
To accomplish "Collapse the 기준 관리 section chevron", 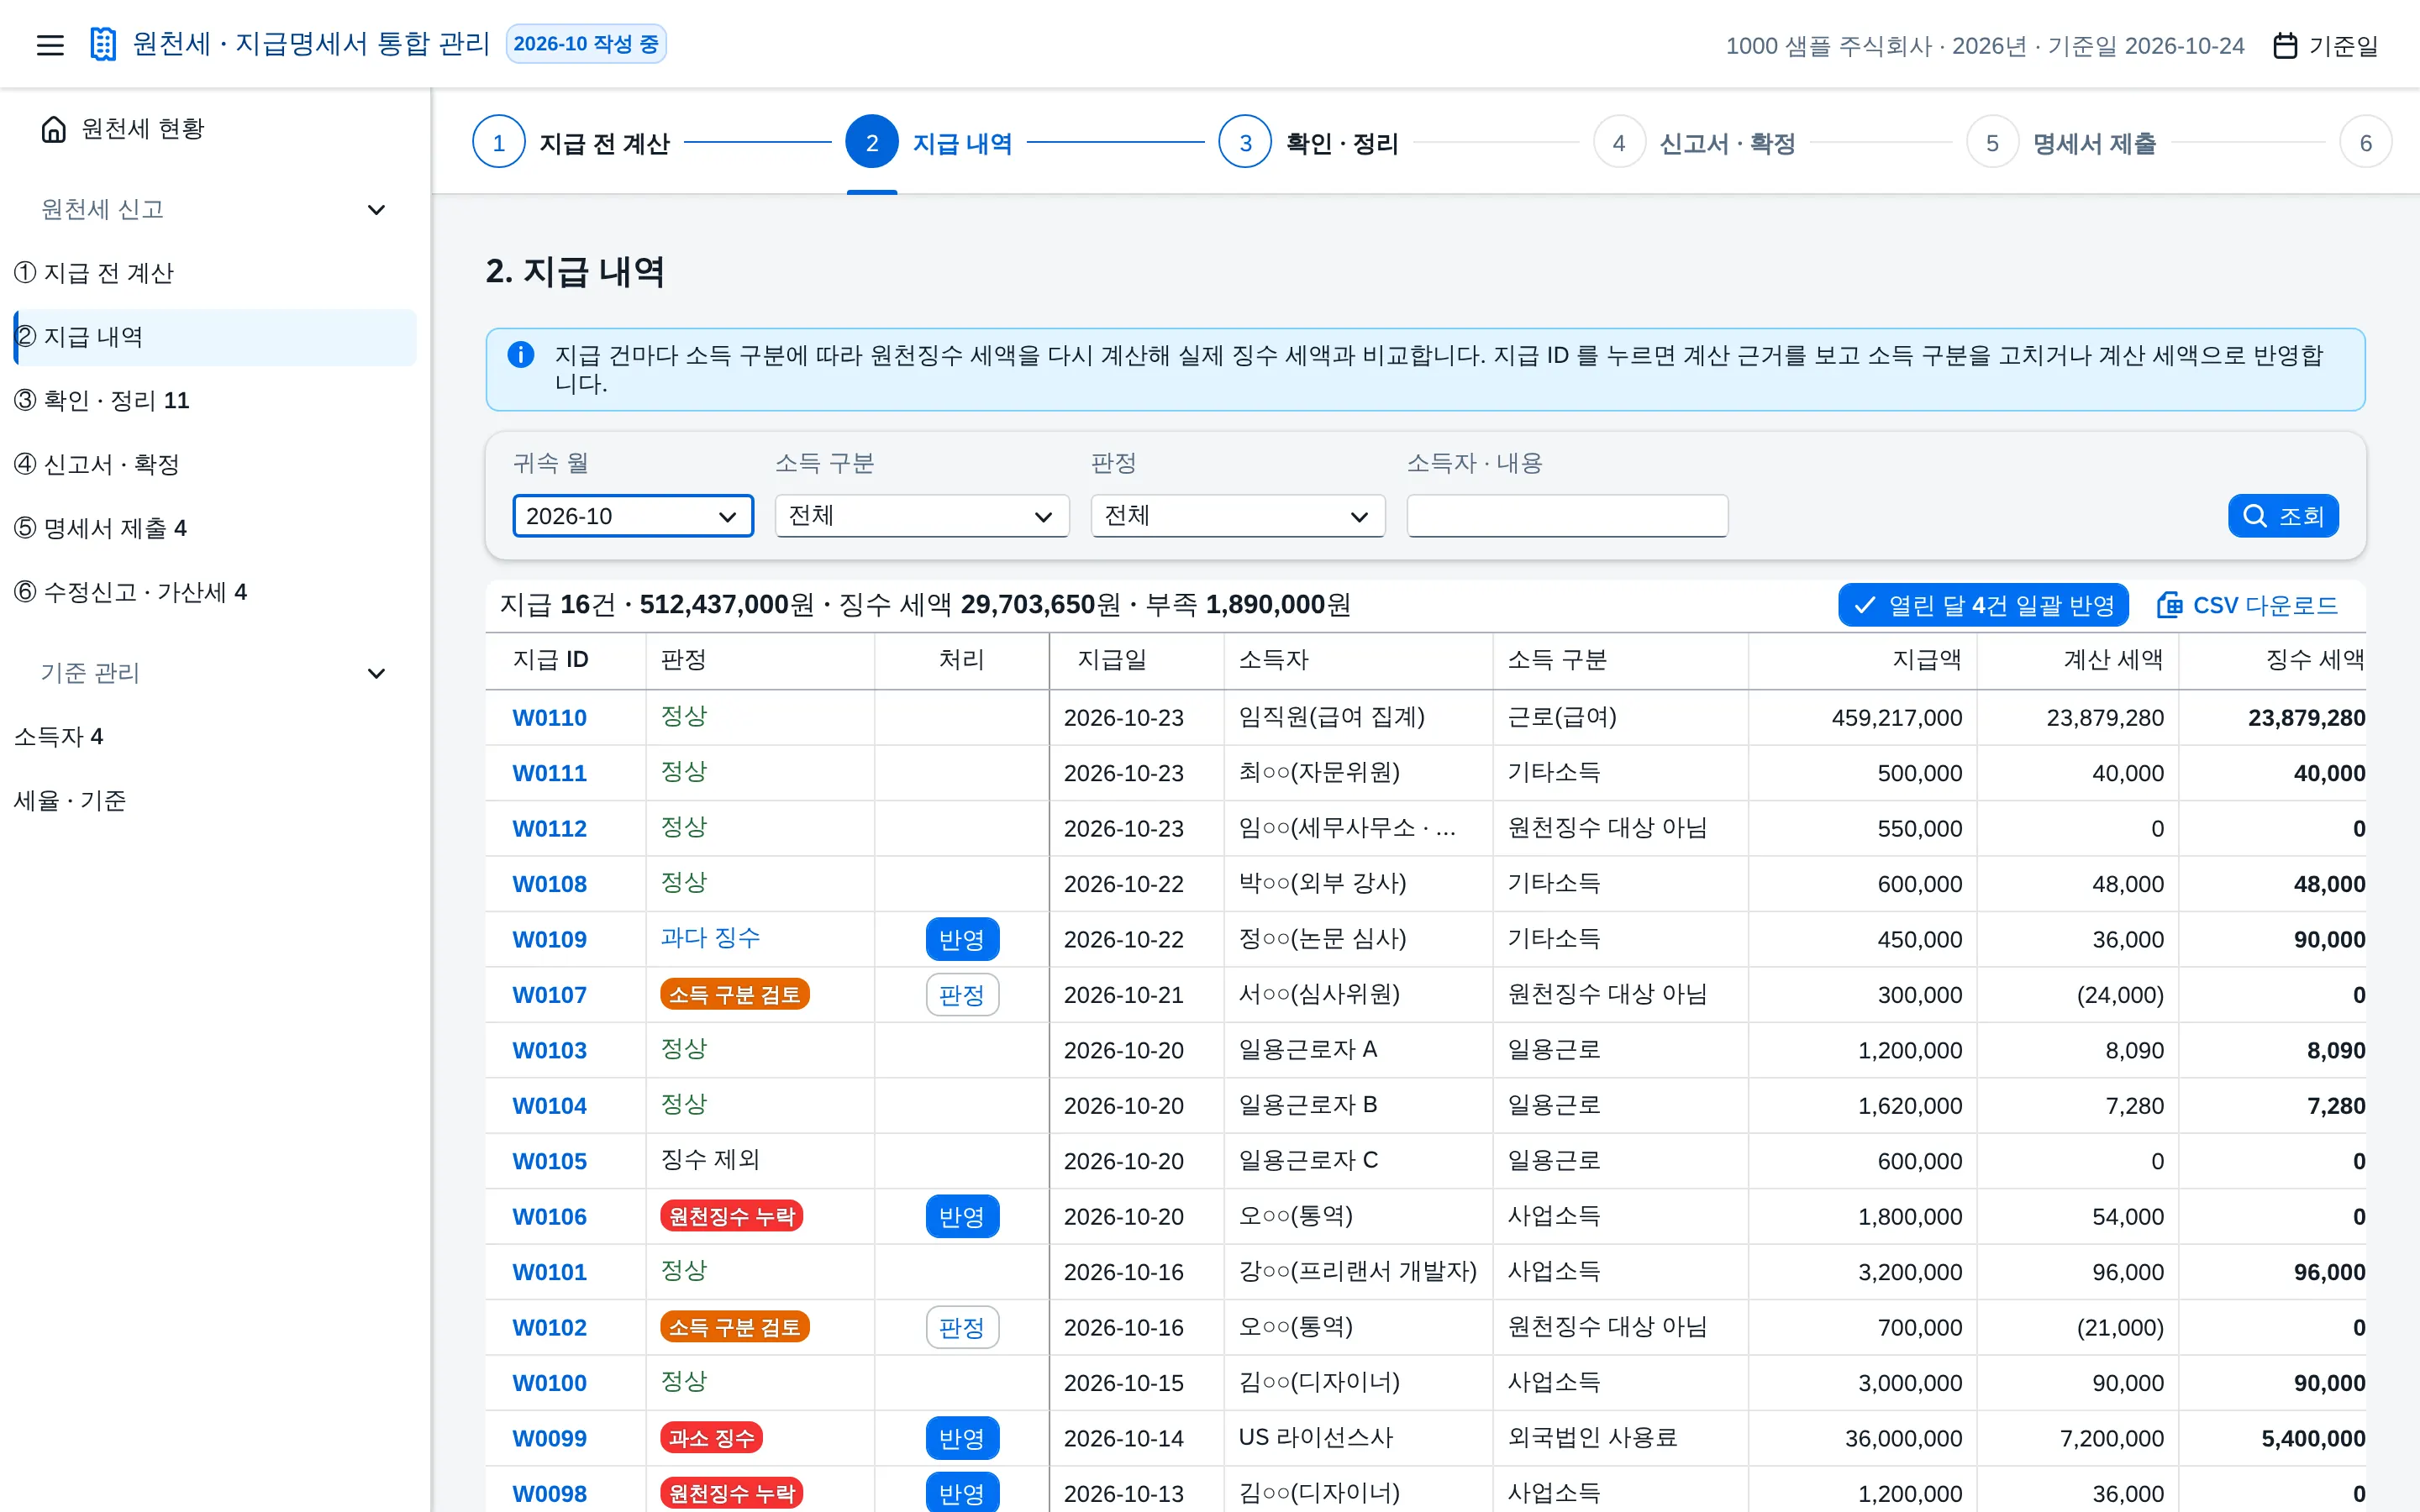I will [376, 673].
